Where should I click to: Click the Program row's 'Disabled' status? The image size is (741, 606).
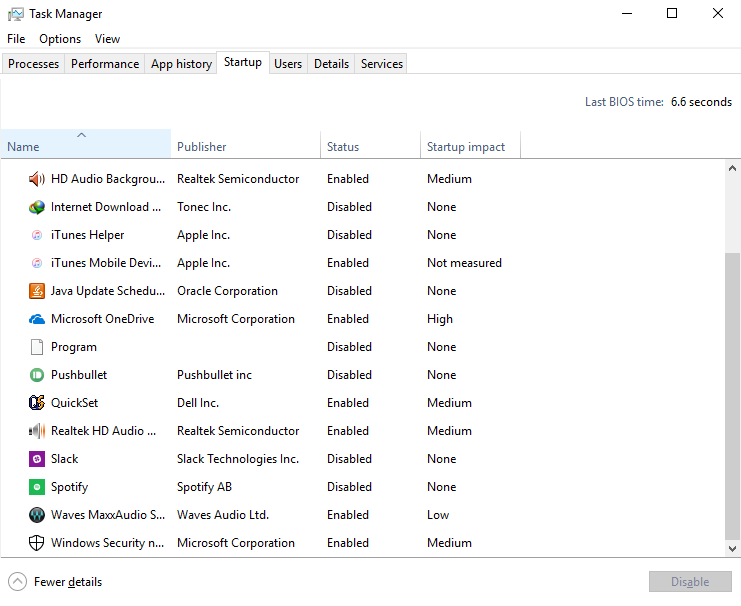(x=349, y=347)
